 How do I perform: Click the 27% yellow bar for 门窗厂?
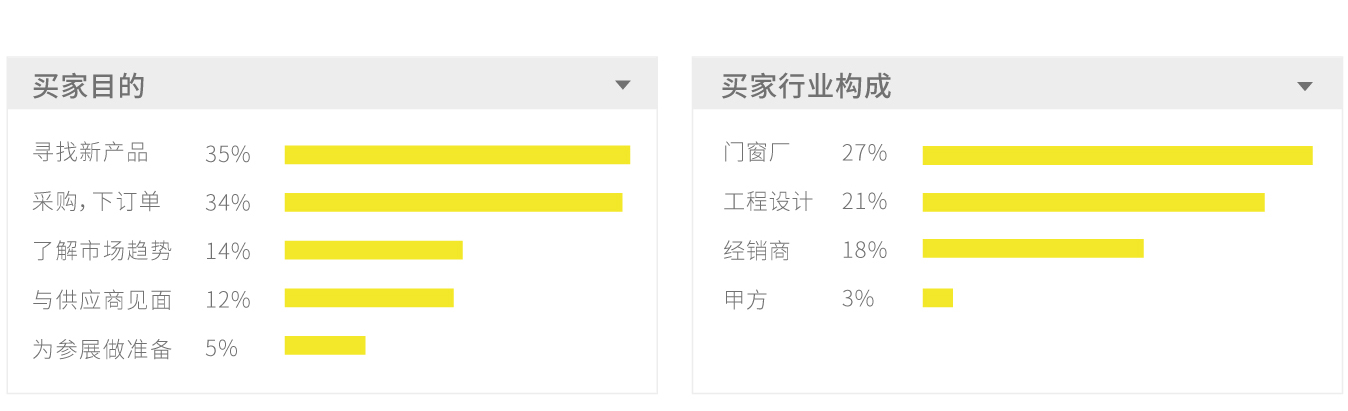1117,155
